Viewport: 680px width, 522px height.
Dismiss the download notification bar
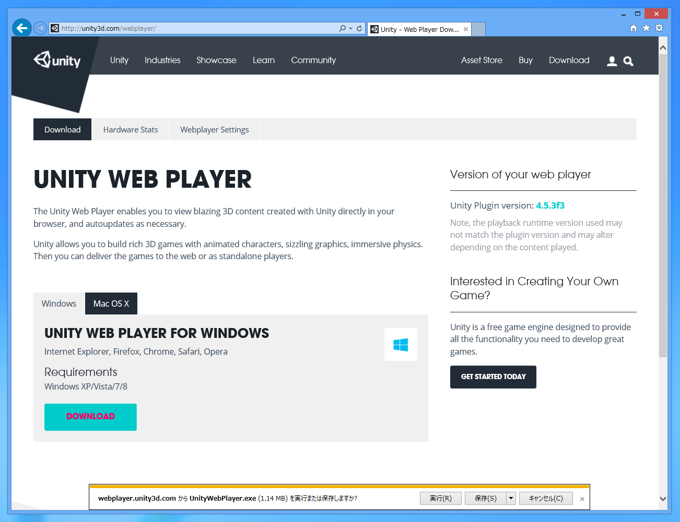click(x=582, y=499)
